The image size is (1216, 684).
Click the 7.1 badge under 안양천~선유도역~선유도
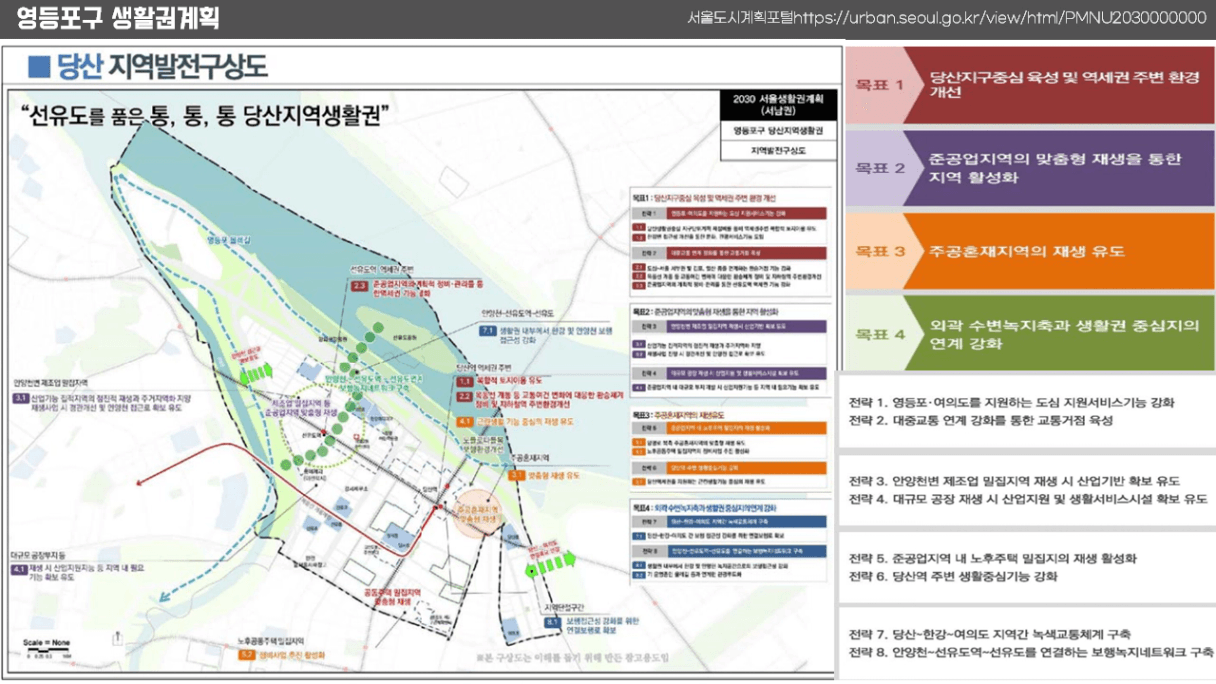(488, 329)
